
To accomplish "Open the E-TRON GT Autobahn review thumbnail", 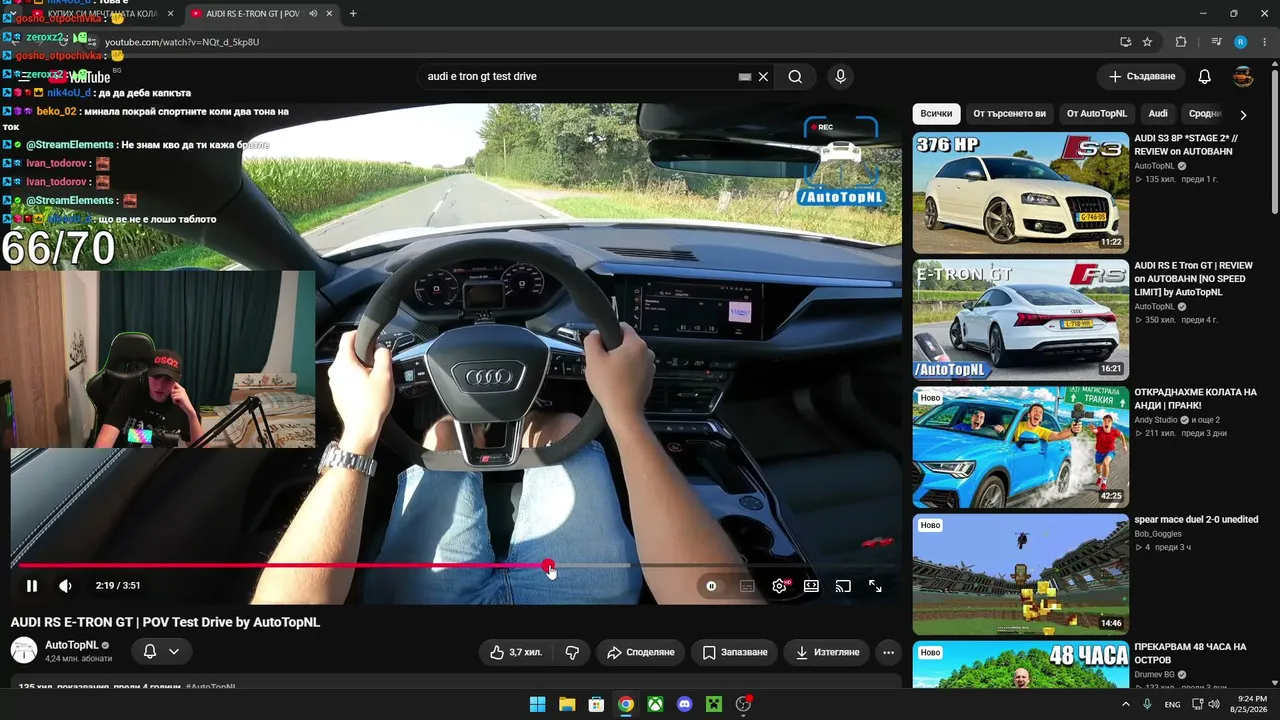I will pyautogui.click(x=1021, y=320).
